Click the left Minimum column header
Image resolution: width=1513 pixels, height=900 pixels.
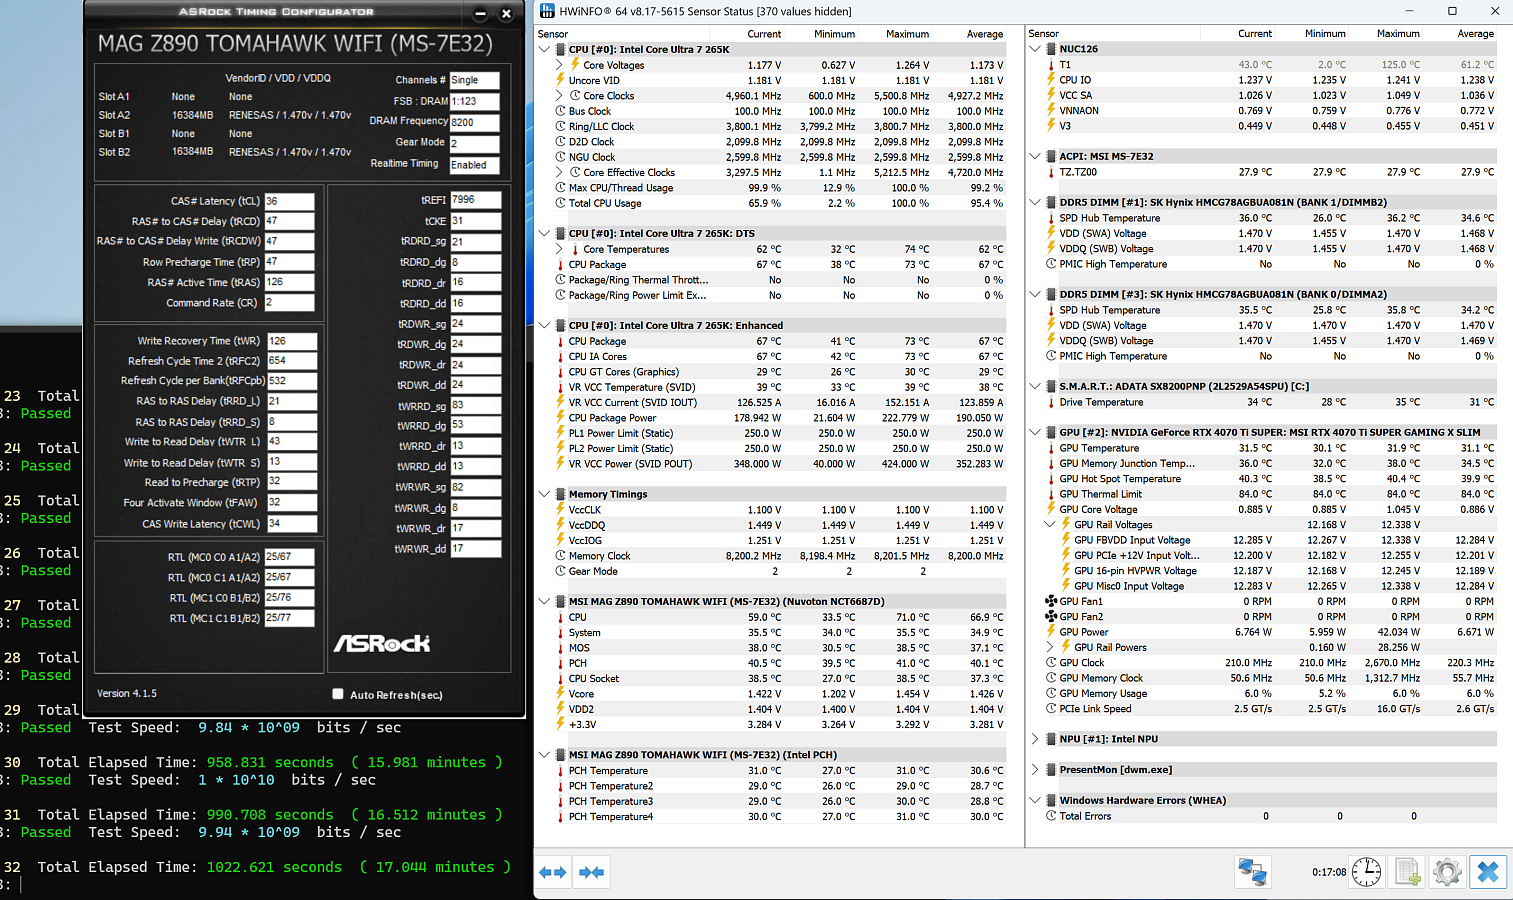click(x=834, y=34)
